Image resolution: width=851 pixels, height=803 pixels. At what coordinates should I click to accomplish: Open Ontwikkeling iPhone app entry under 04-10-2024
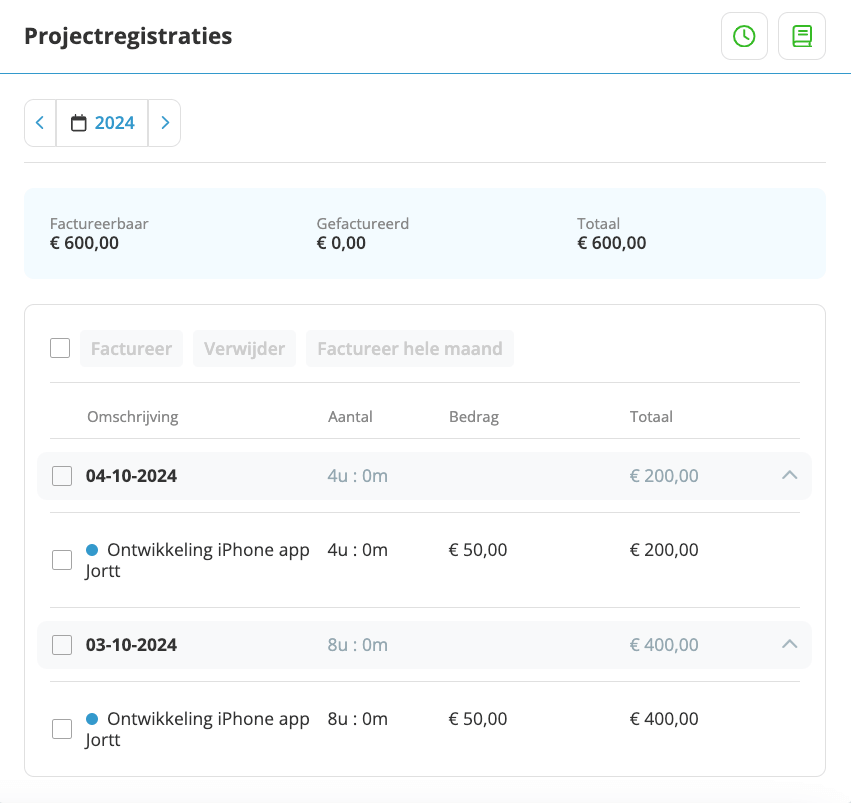tap(198, 560)
